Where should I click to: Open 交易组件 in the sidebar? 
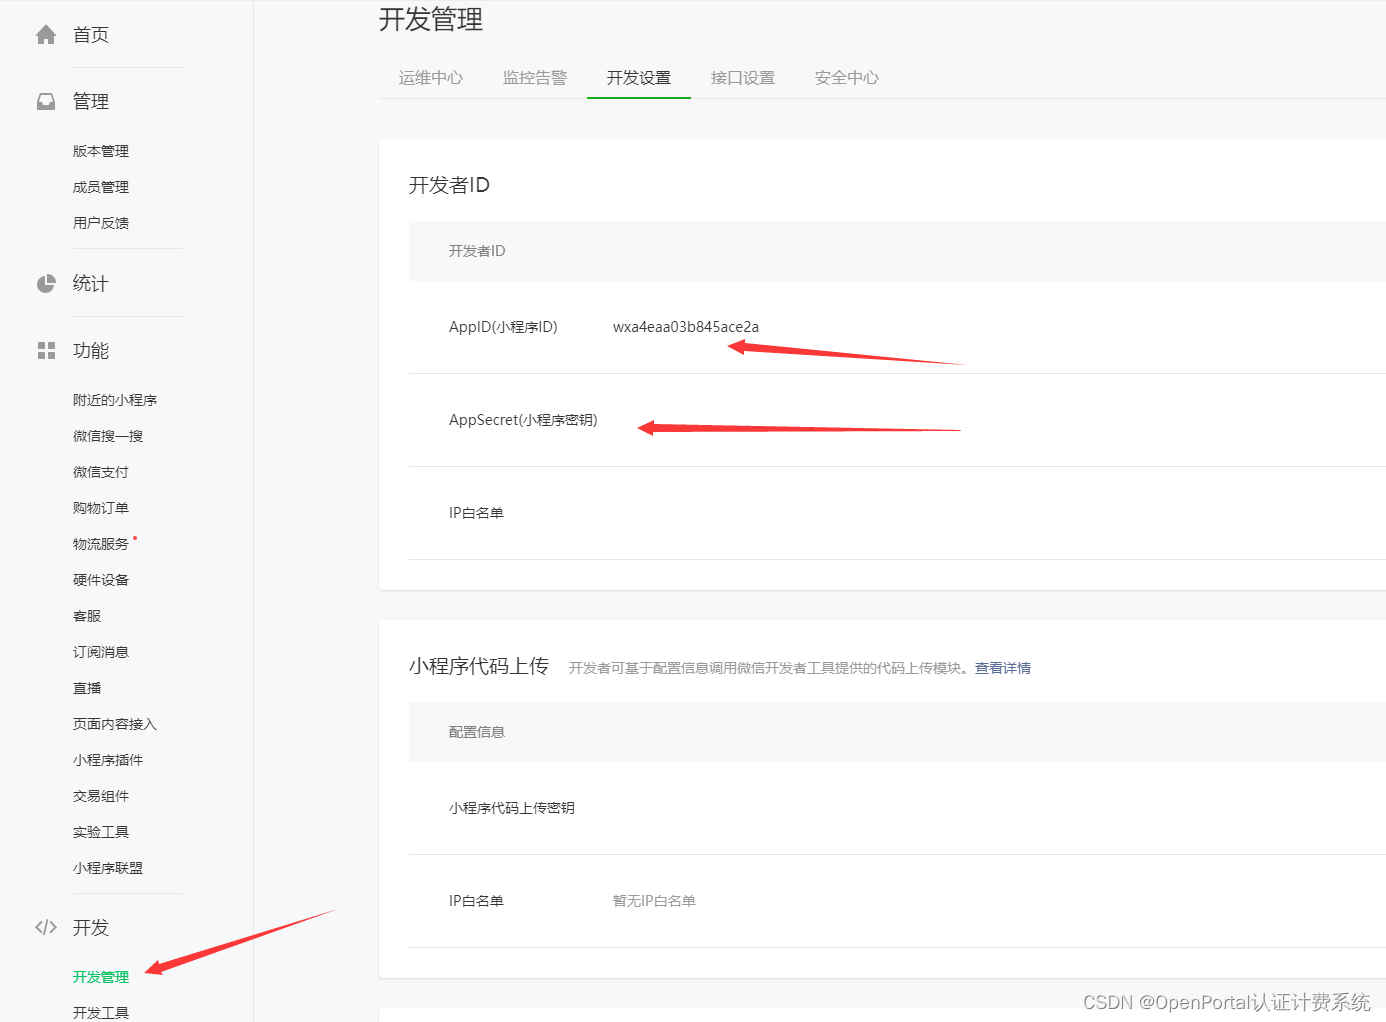click(101, 796)
